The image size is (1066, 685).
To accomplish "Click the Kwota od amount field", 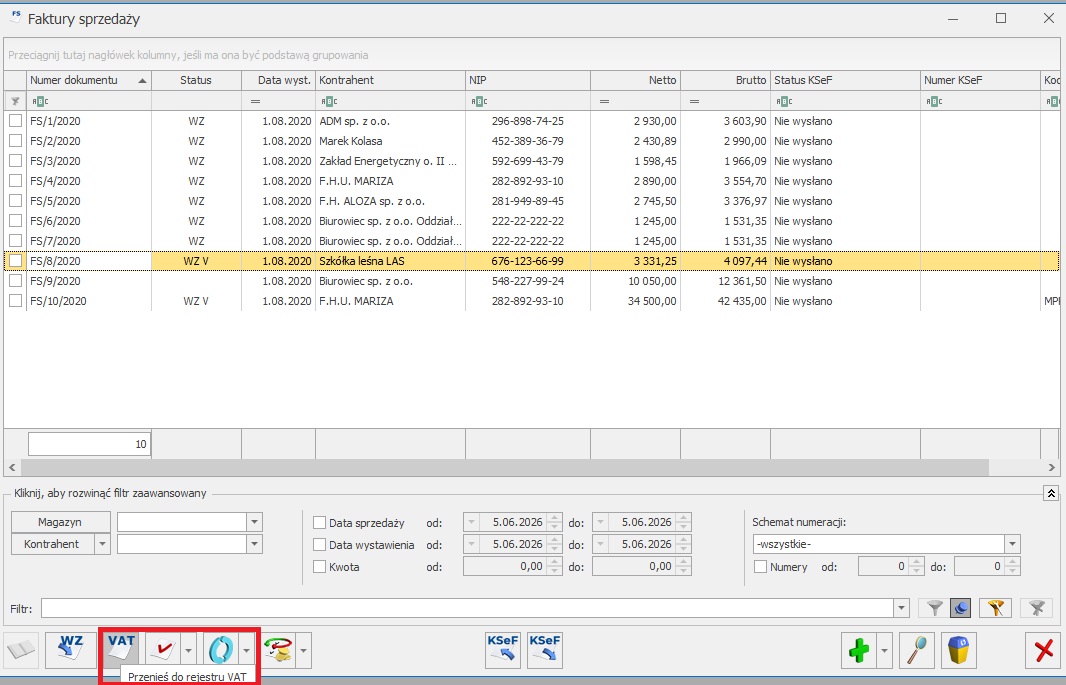I will click(505, 566).
